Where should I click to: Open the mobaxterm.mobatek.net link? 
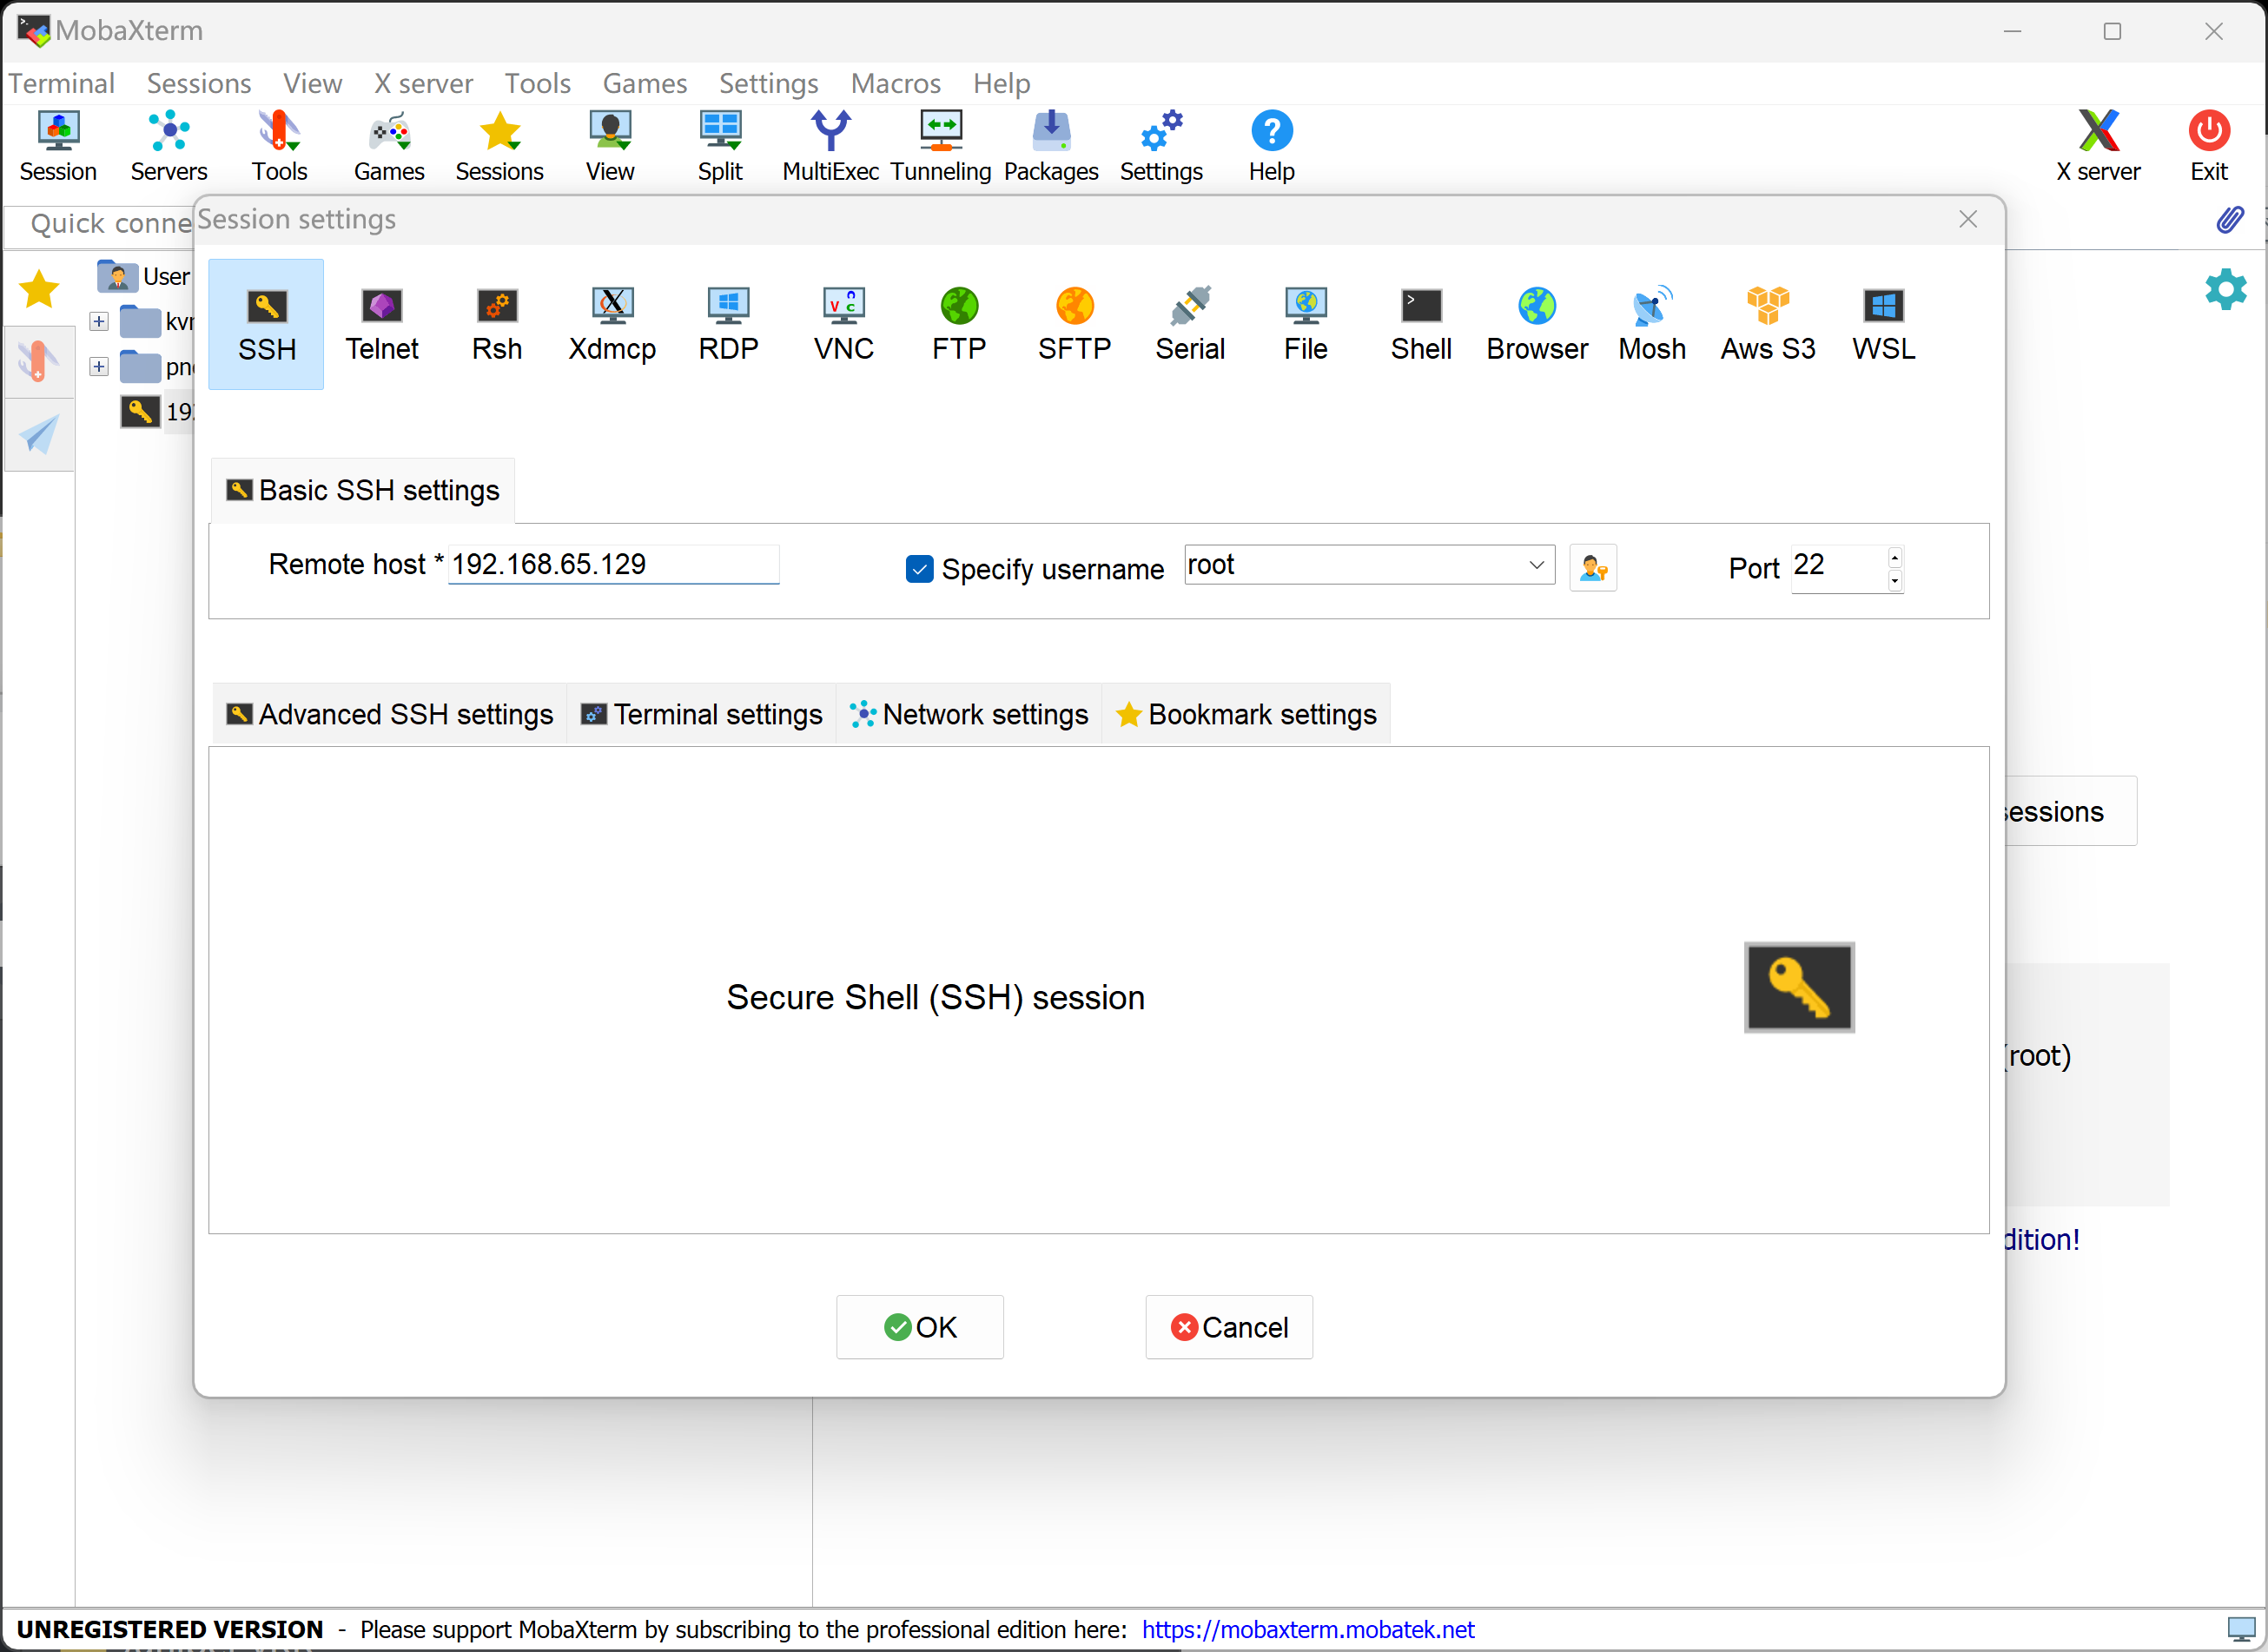tap(1308, 1629)
